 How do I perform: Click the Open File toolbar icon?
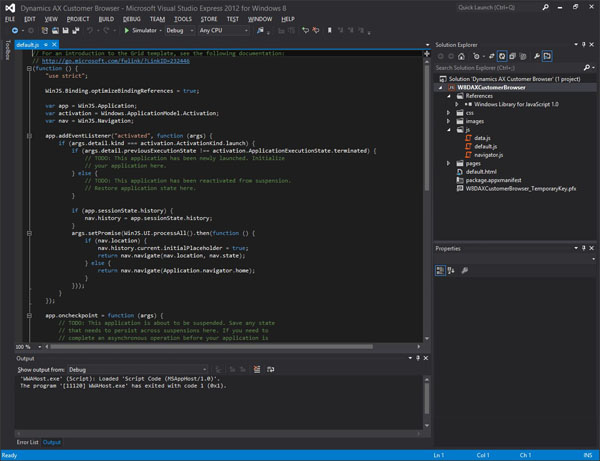coord(55,30)
